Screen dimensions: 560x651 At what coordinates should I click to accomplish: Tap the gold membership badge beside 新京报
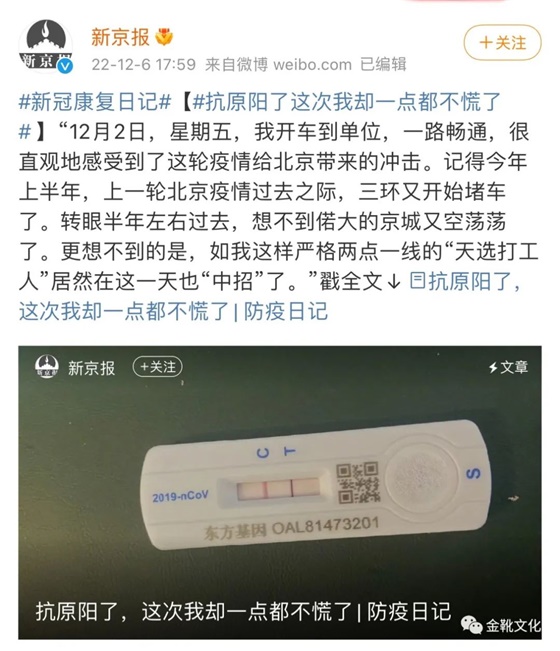pos(164,37)
